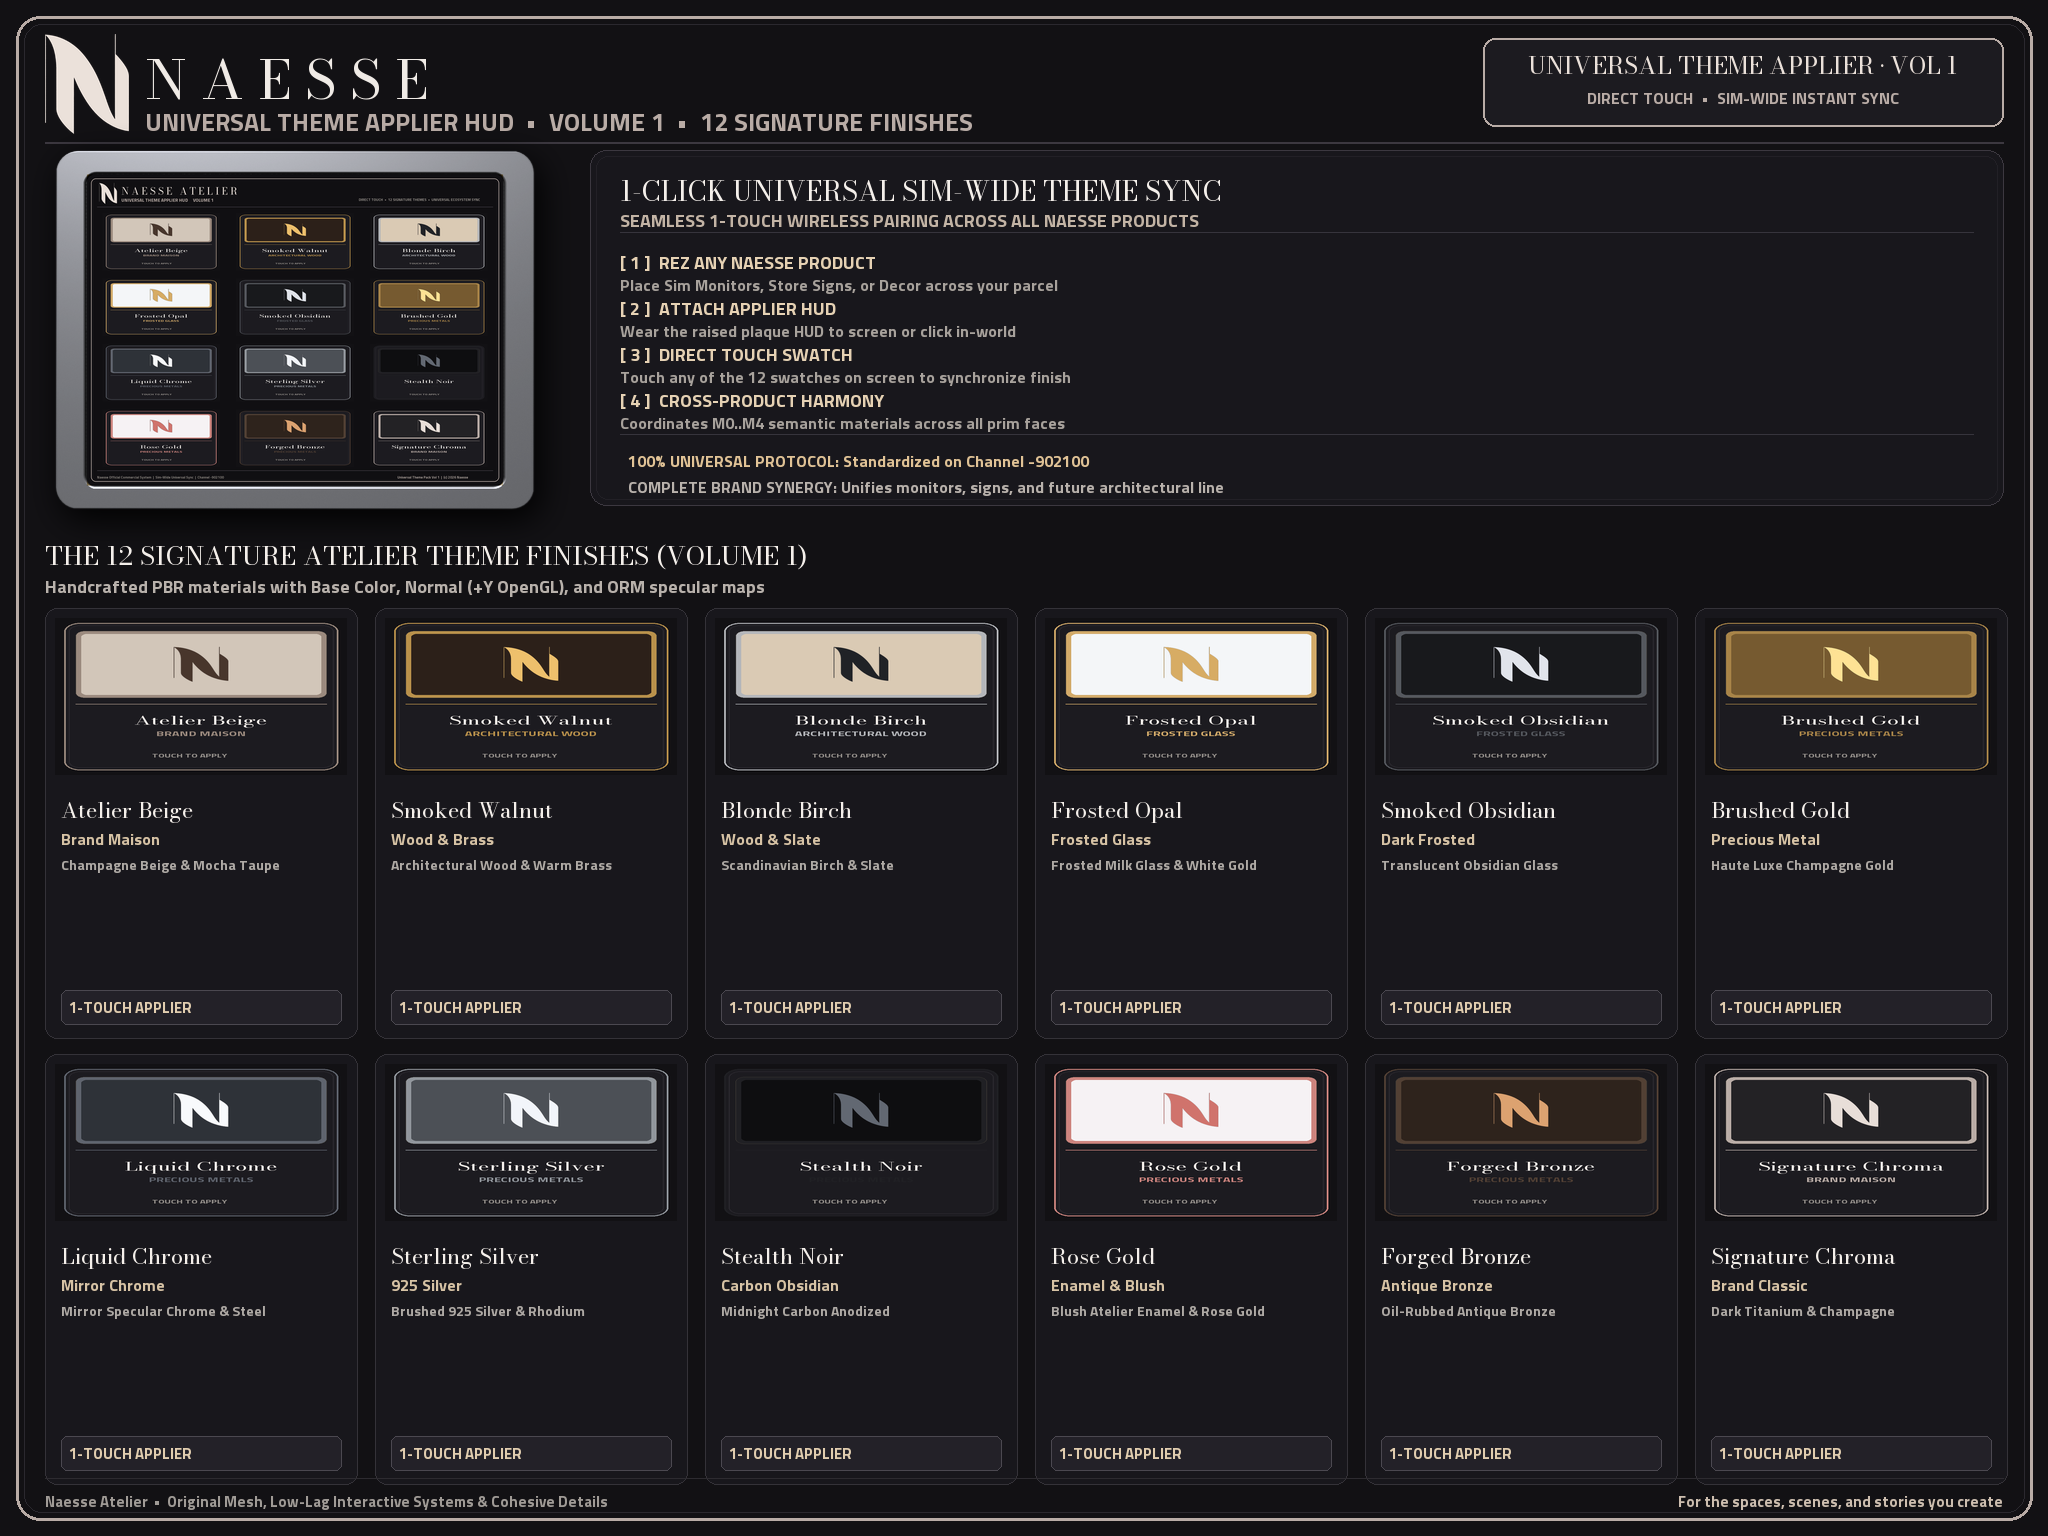Viewport: 2048px width, 1536px height.
Task: Click 1-Touch Applier under Frosted Opal
Action: pyautogui.click(x=1191, y=1007)
